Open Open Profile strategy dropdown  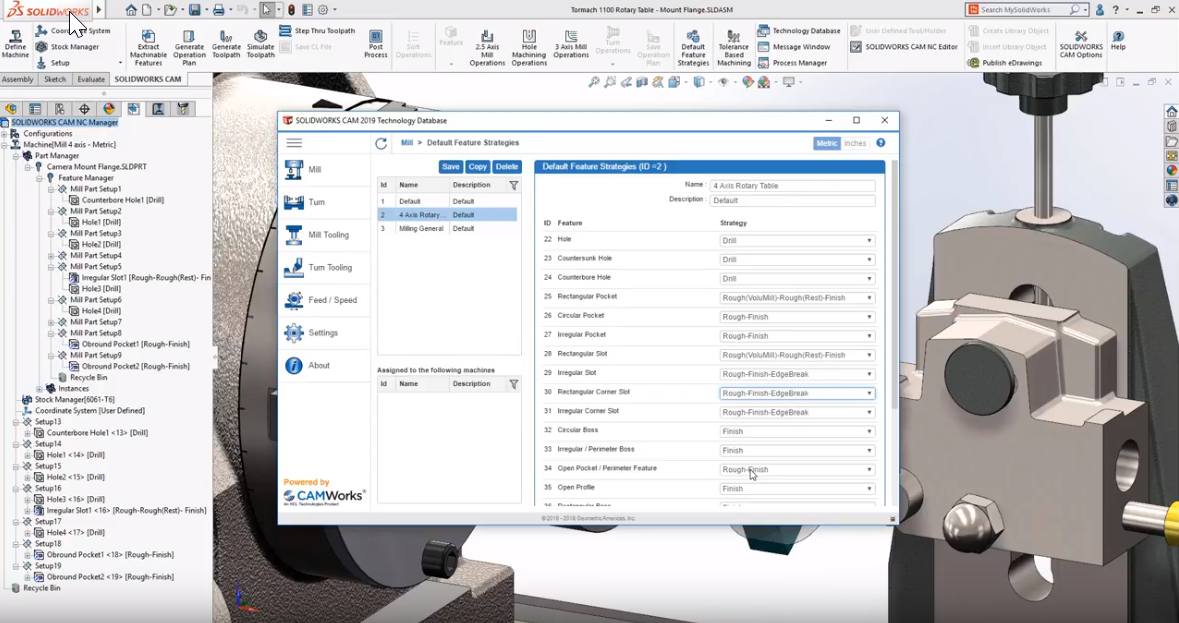(x=797, y=488)
